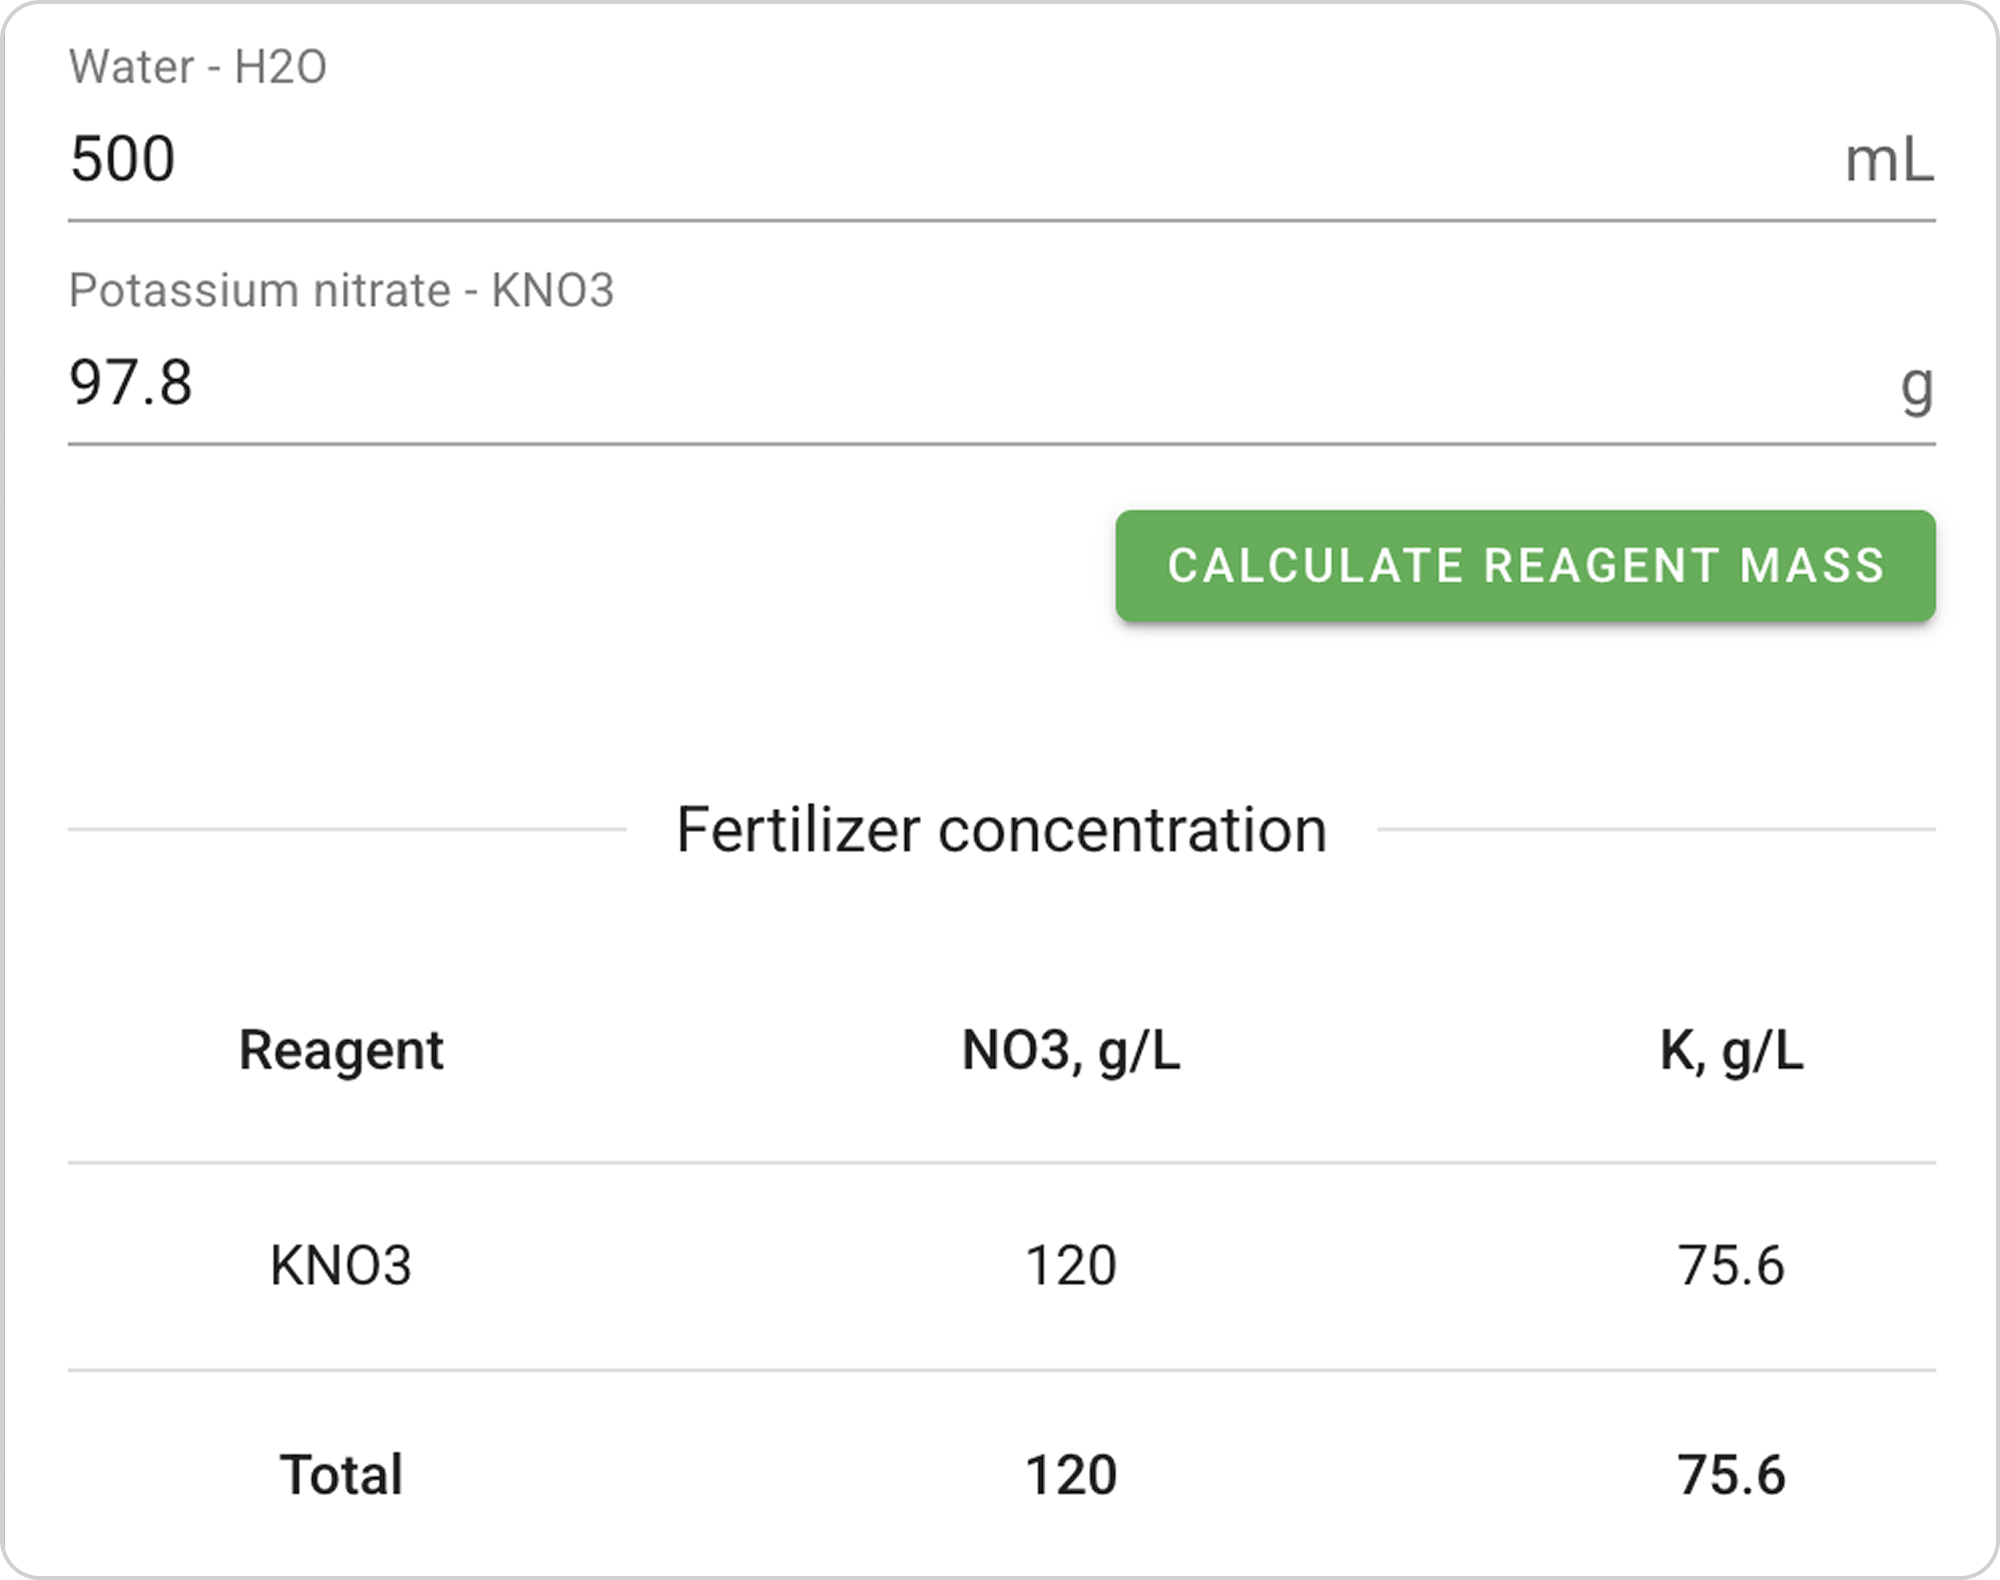Click the Total NO3 value 120
Screen dimensions: 2000x1580
coord(1070,1475)
